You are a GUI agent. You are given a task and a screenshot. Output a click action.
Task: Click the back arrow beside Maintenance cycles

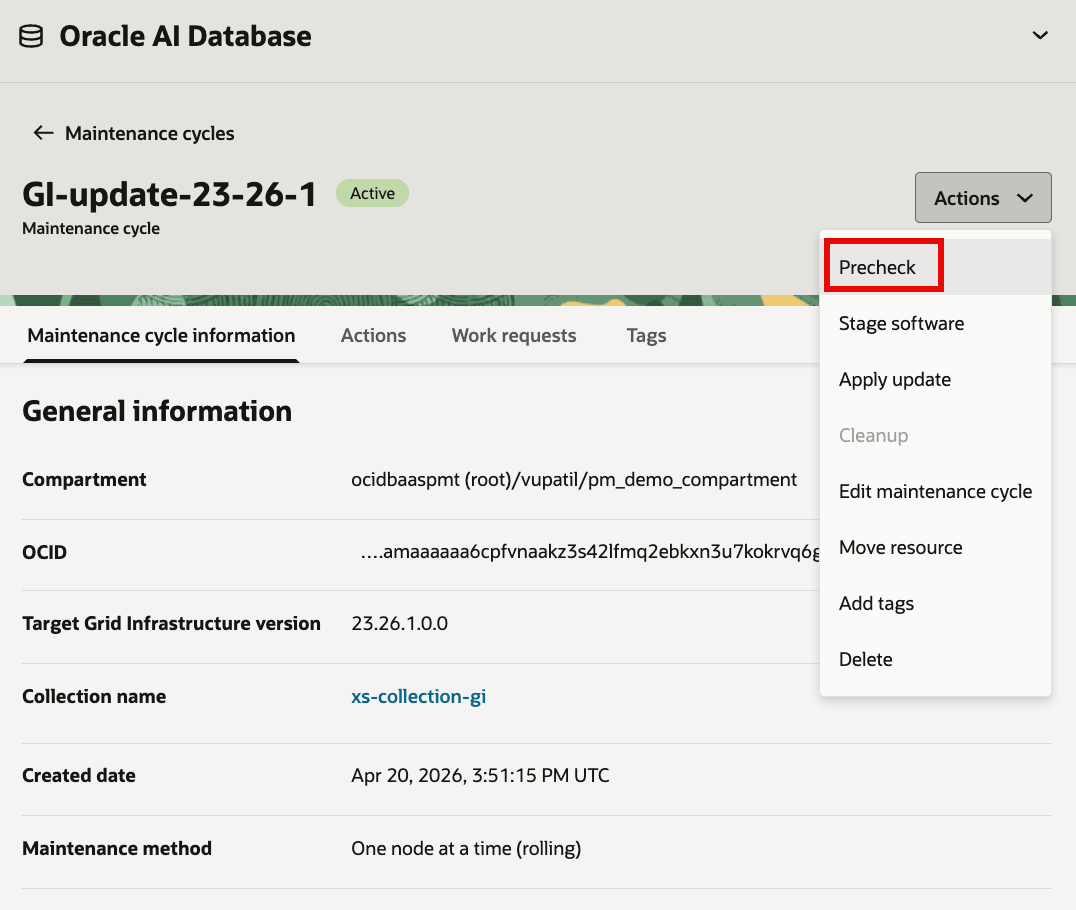click(x=43, y=132)
